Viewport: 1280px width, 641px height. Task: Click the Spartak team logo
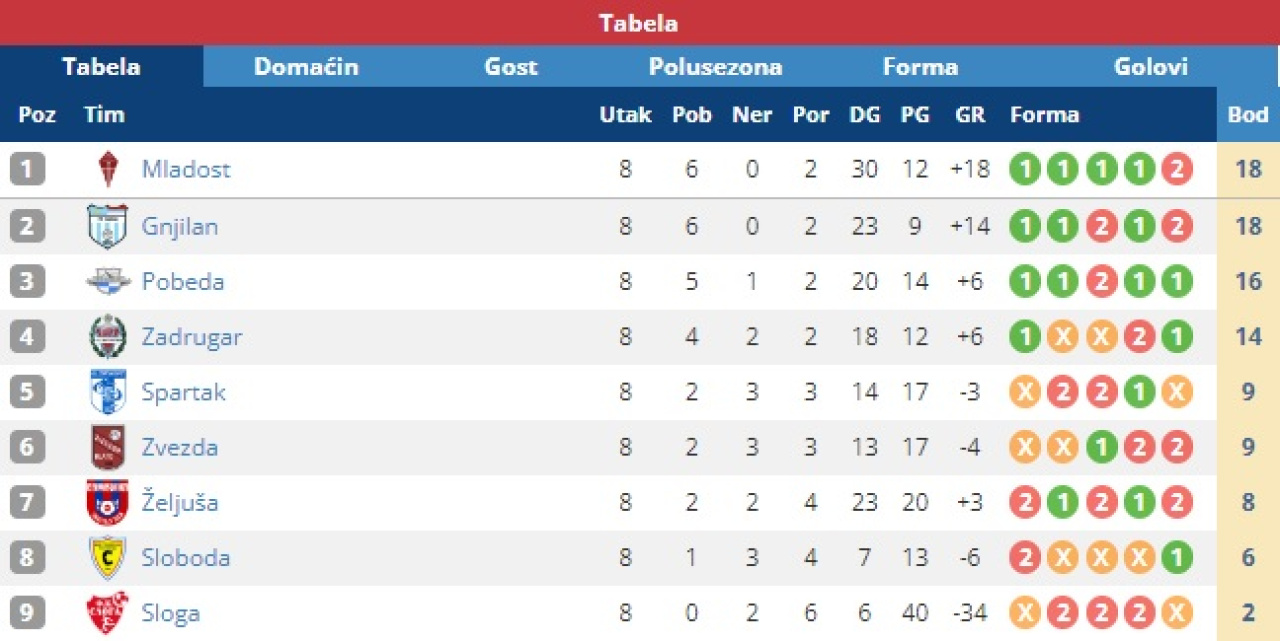coord(108,392)
